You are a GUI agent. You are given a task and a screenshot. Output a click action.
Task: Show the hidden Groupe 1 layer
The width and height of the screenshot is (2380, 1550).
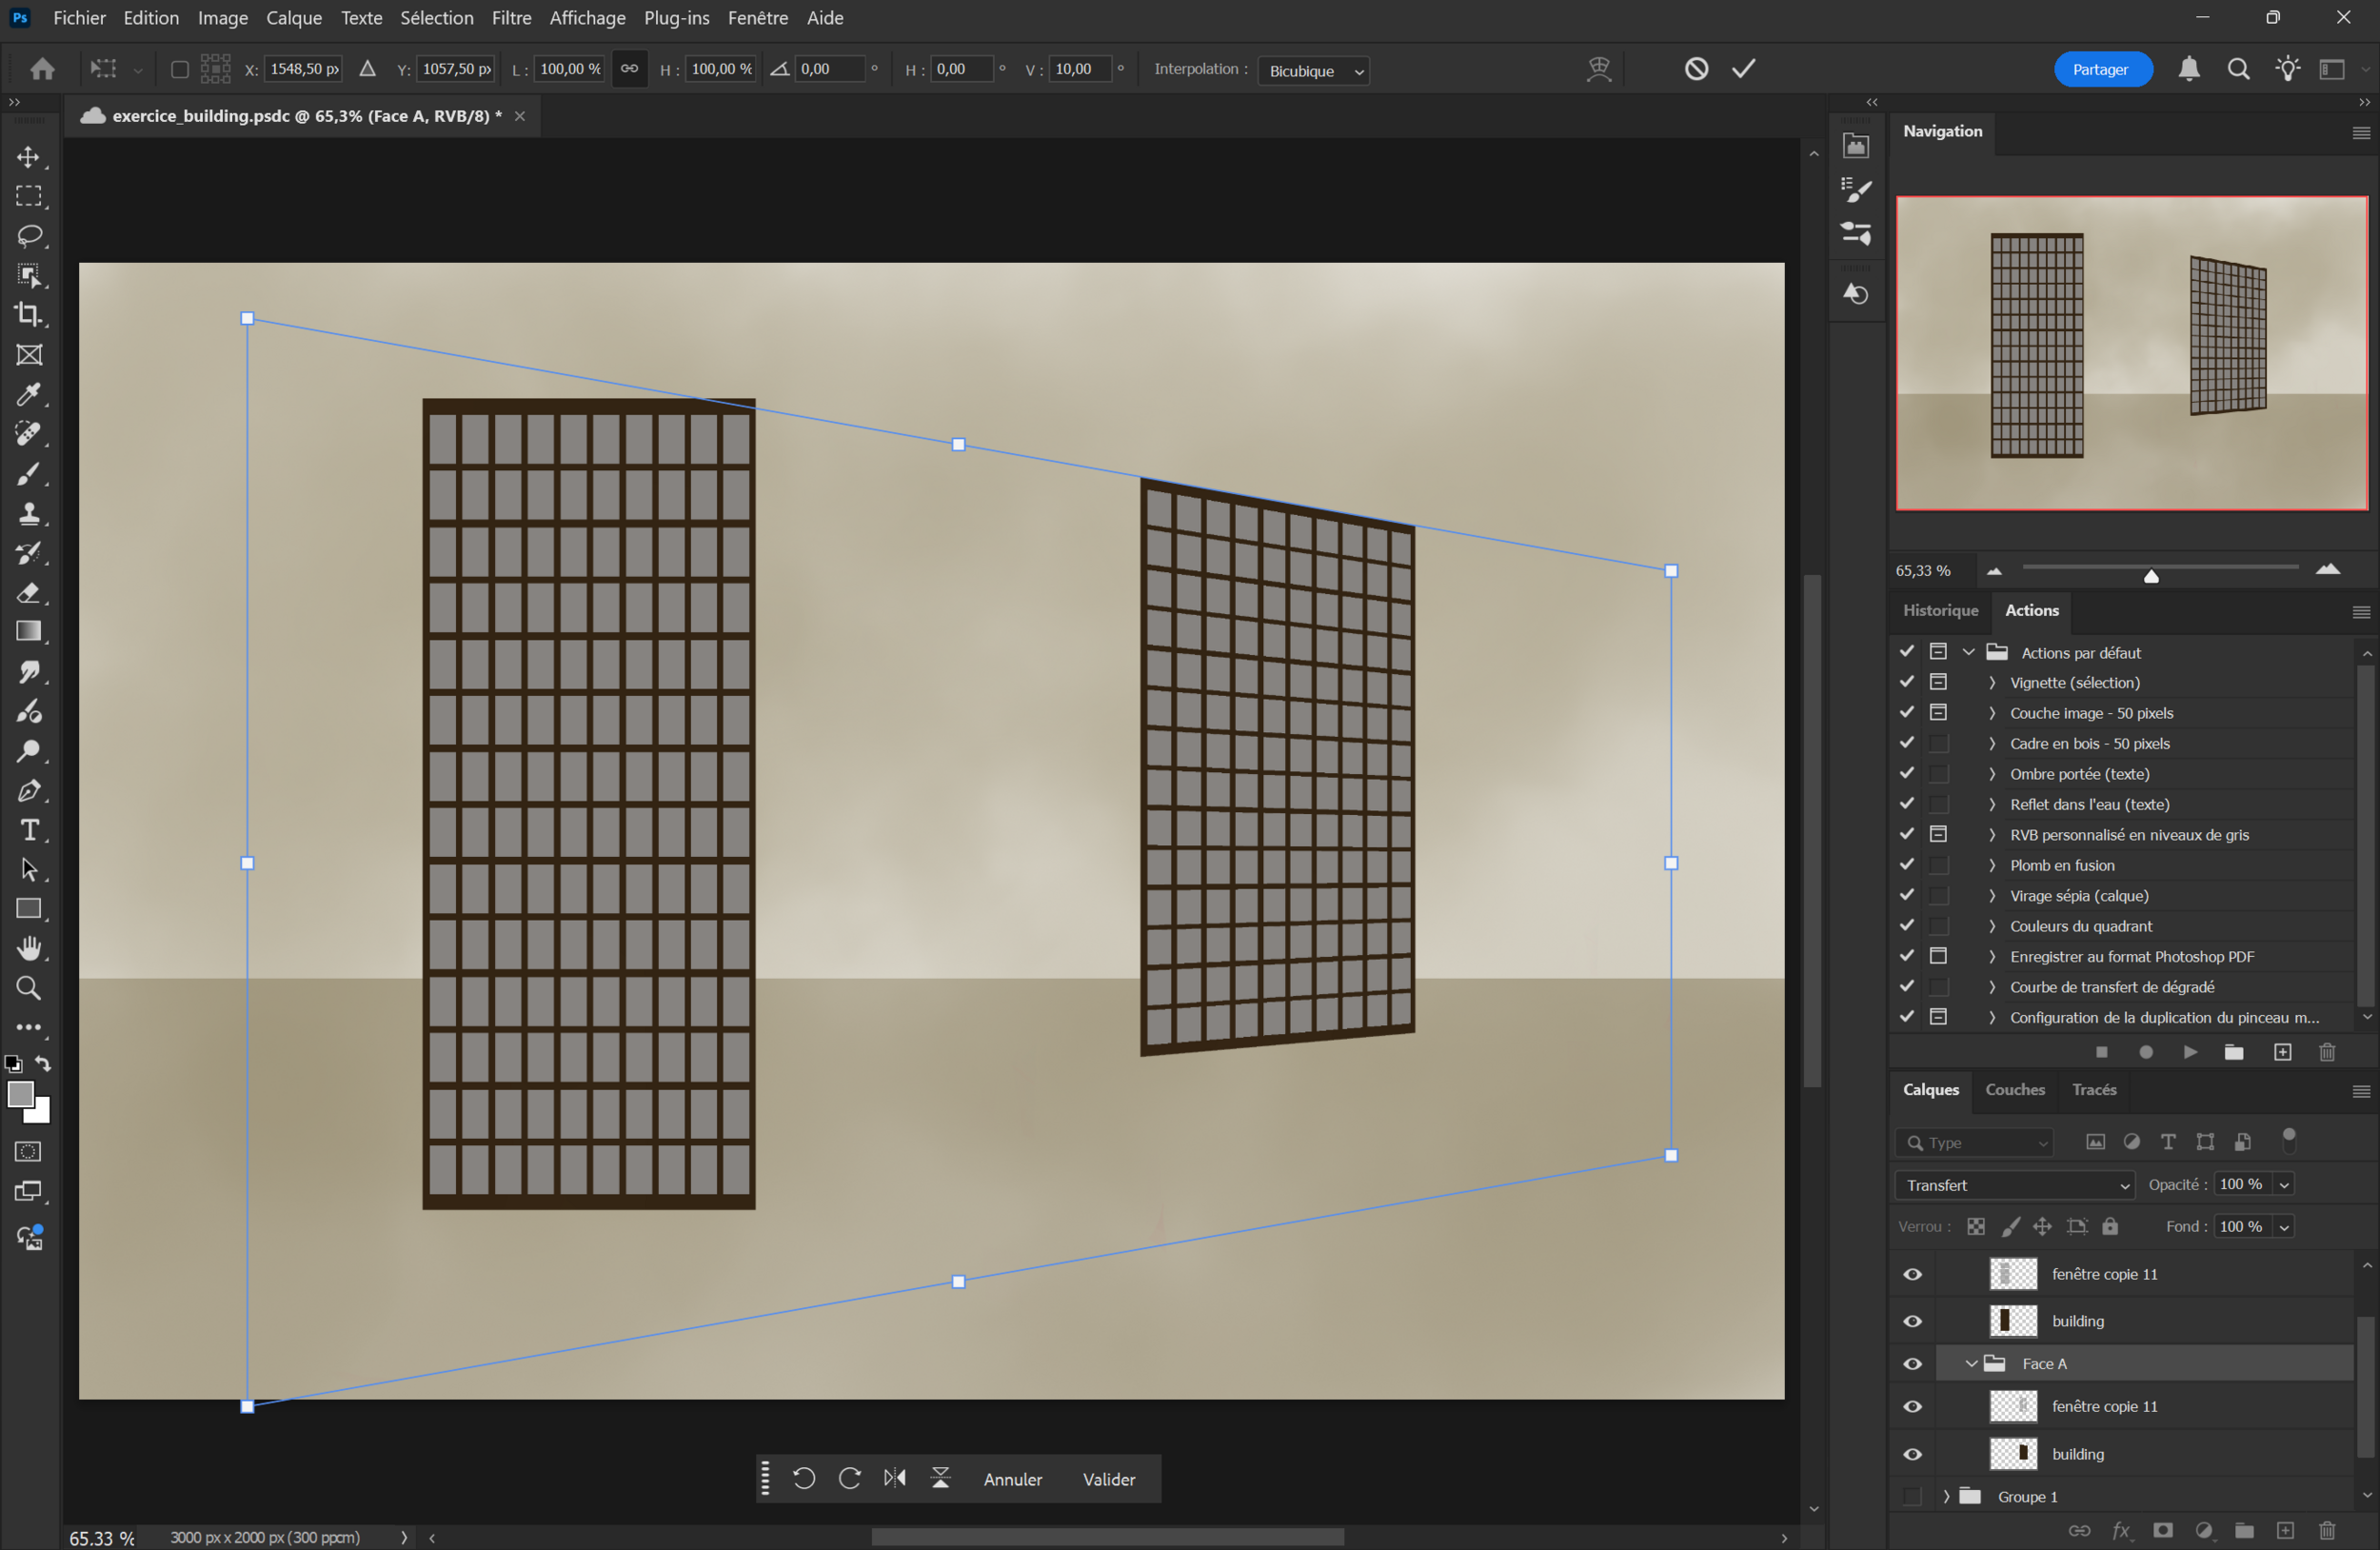point(1912,1497)
